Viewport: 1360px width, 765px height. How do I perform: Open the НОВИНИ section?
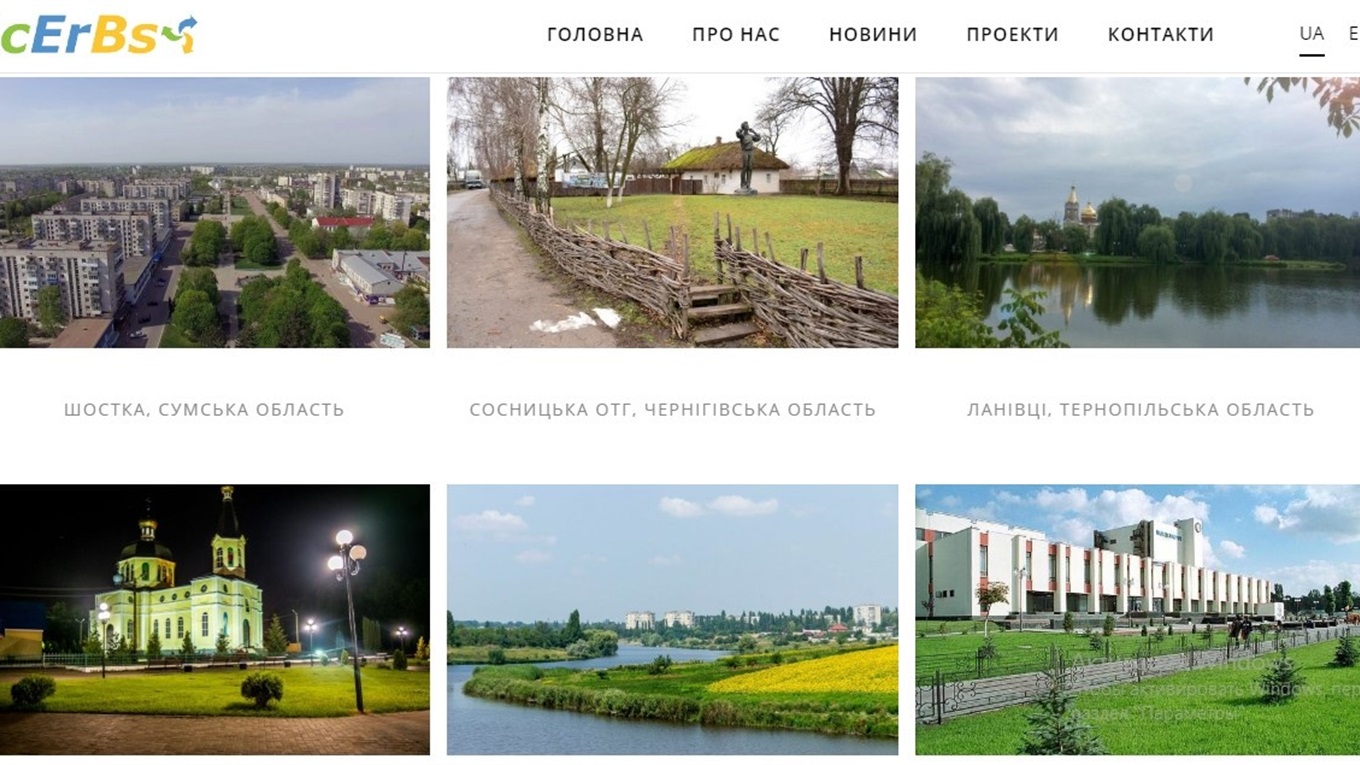(873, 34)
